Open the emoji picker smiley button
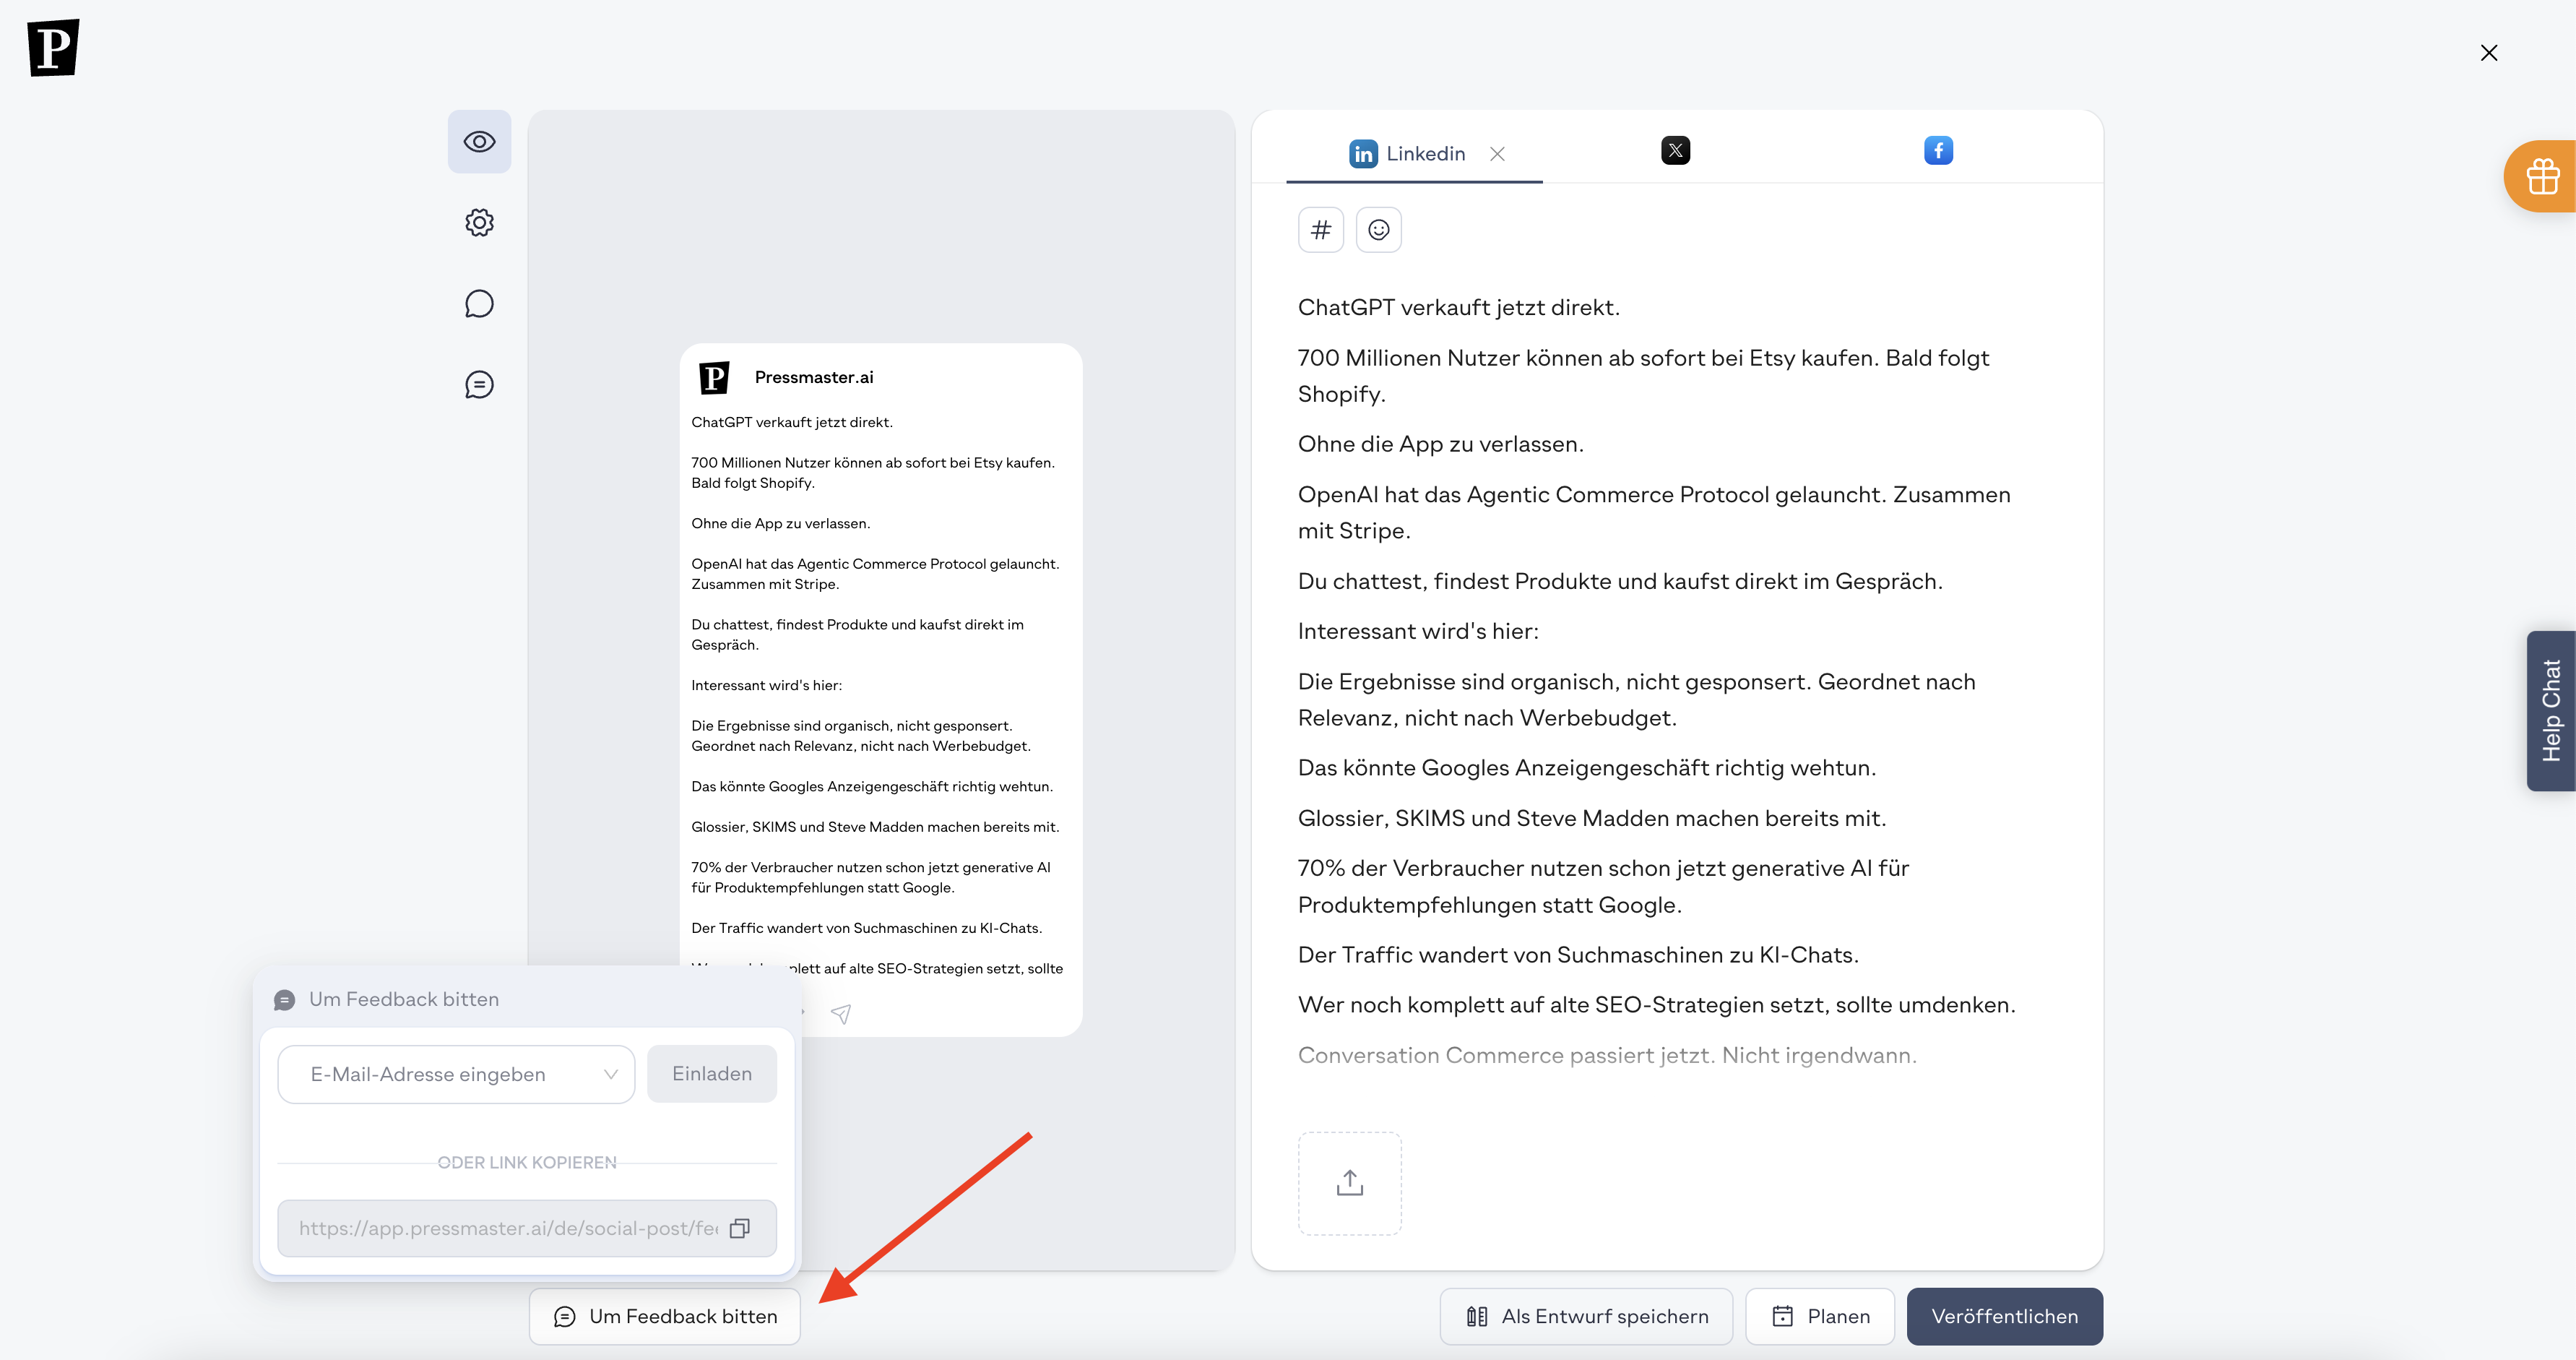The height and width of the screenshot is (1360, 2576). click(x=1379, y=230)
